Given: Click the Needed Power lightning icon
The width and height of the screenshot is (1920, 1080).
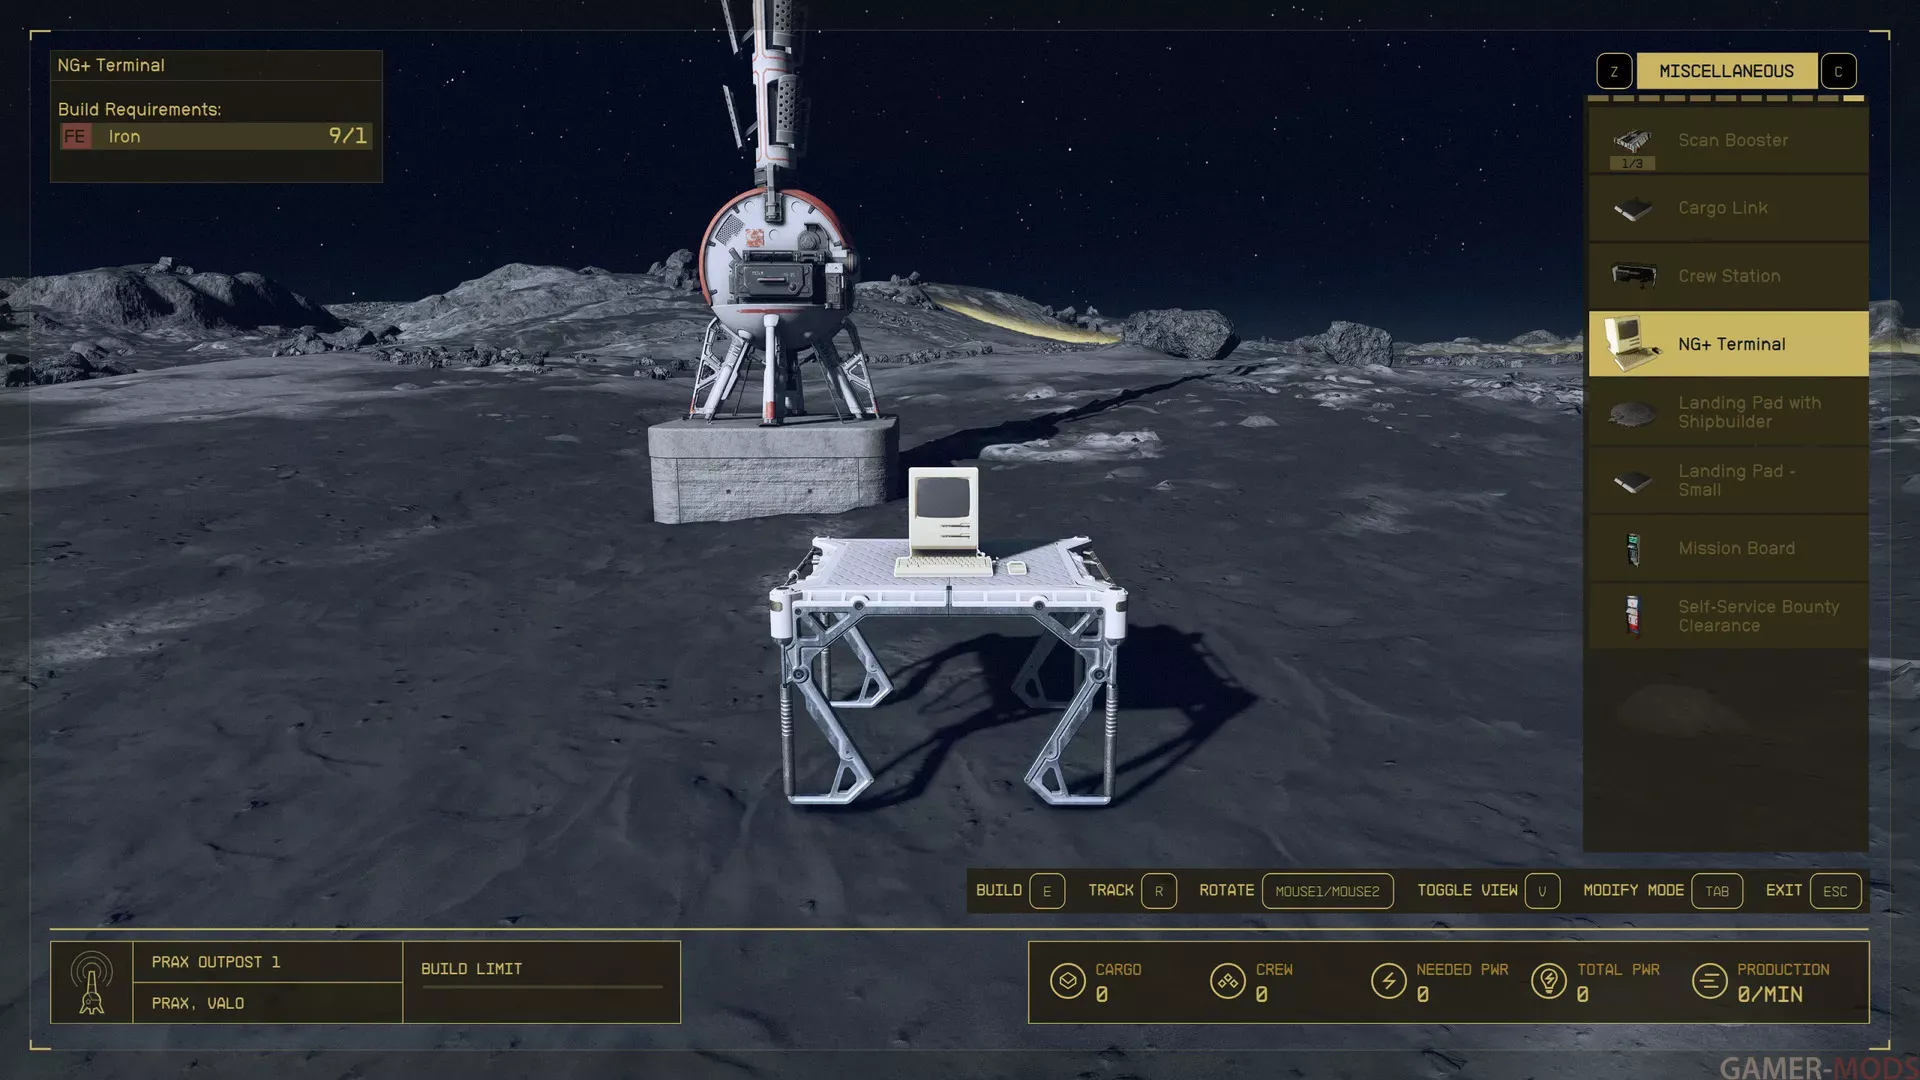Looking at the screenshot, I should [1388, 982].
